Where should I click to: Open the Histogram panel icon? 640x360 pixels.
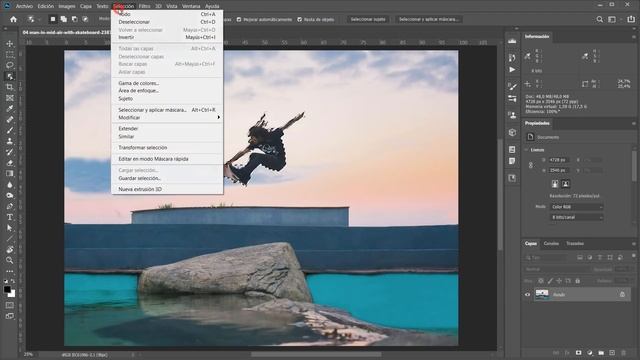(512, 41)
